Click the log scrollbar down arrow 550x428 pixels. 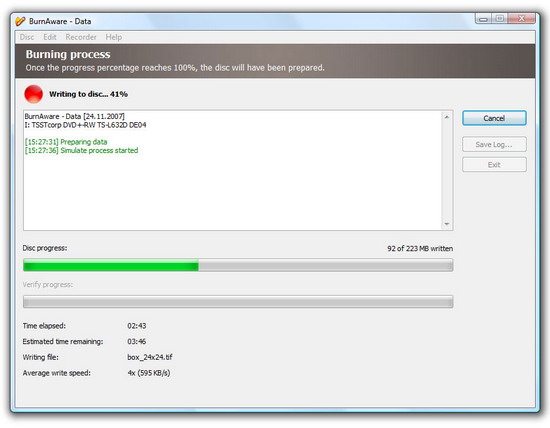447,224
